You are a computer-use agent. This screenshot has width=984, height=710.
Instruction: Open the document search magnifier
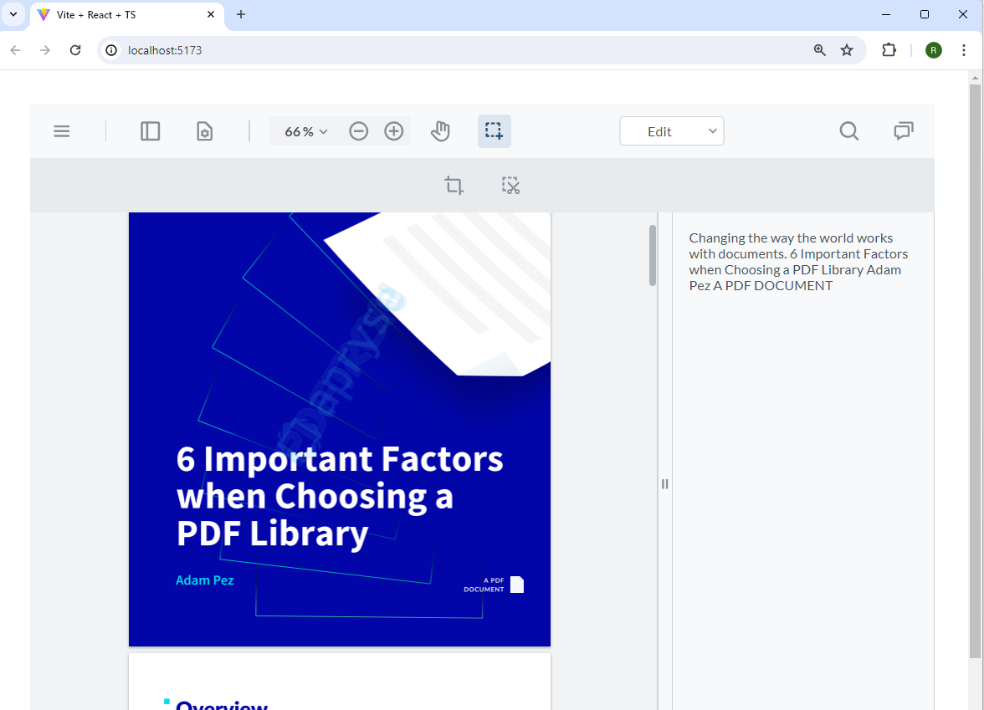(x=849, y=131)
